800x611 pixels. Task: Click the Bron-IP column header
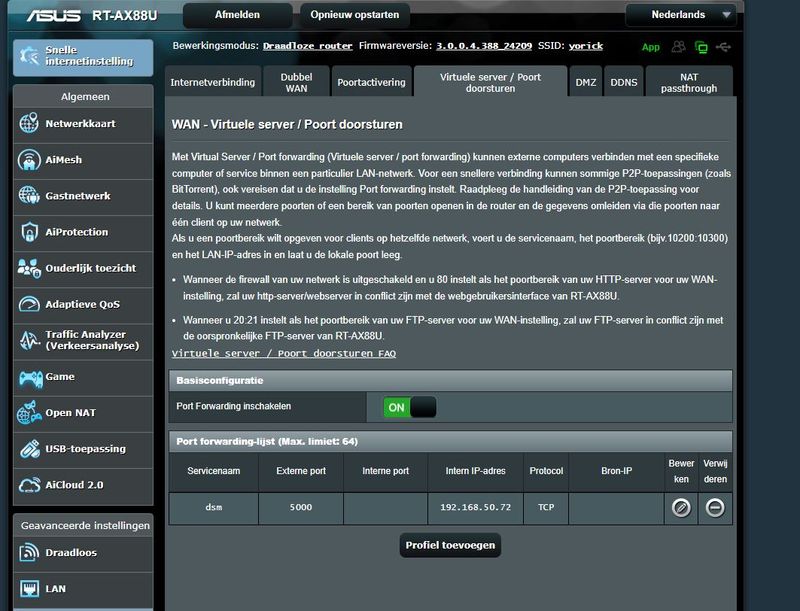(x=616, y=471)
